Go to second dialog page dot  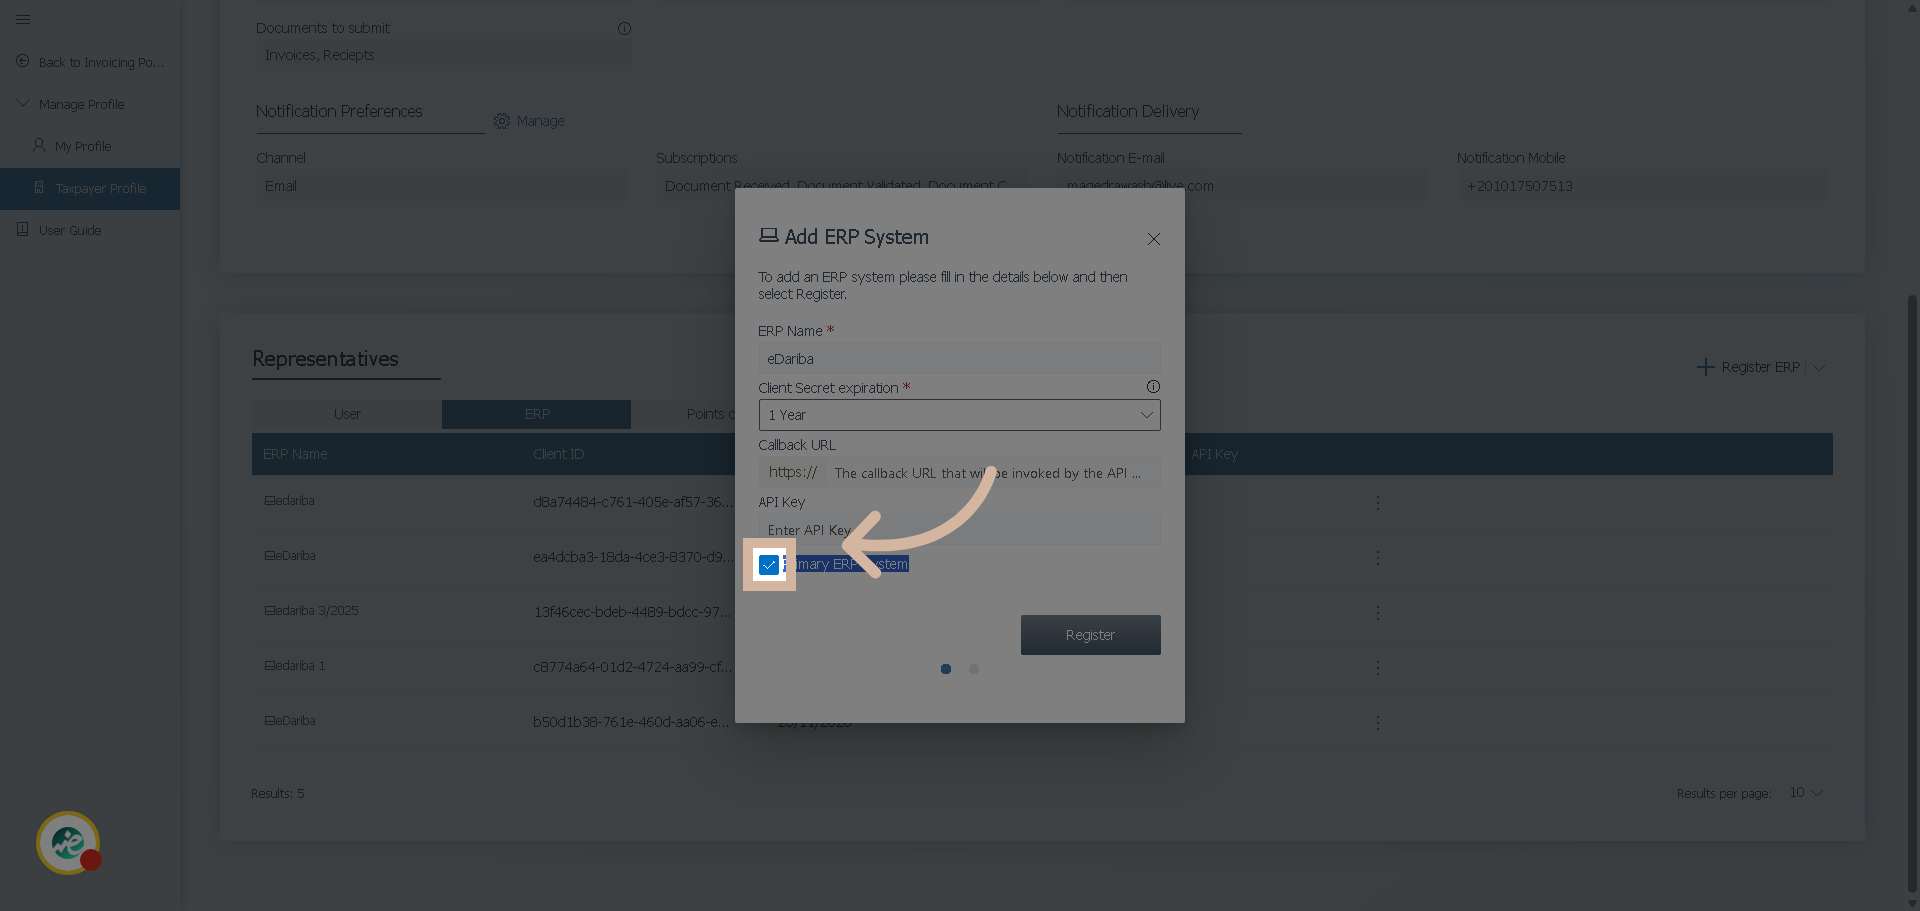(x=974, y=669)
